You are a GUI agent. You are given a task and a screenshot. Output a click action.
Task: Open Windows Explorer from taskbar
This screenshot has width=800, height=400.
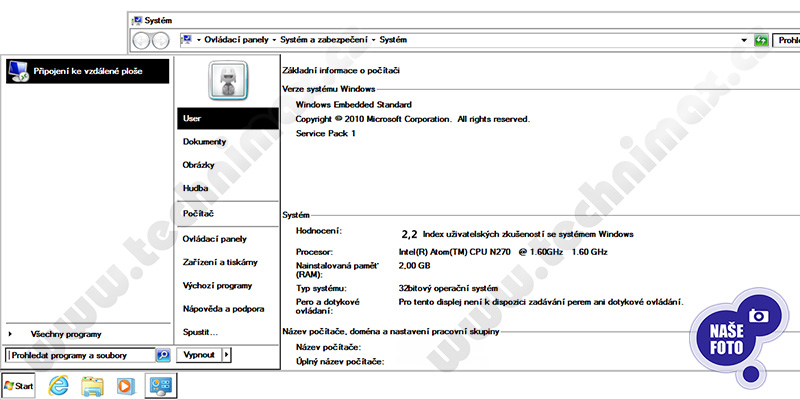tap(92, 386)
